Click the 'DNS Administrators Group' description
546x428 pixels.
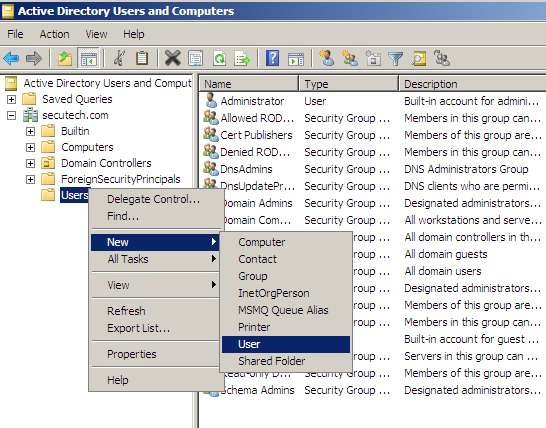click(466, 169)
